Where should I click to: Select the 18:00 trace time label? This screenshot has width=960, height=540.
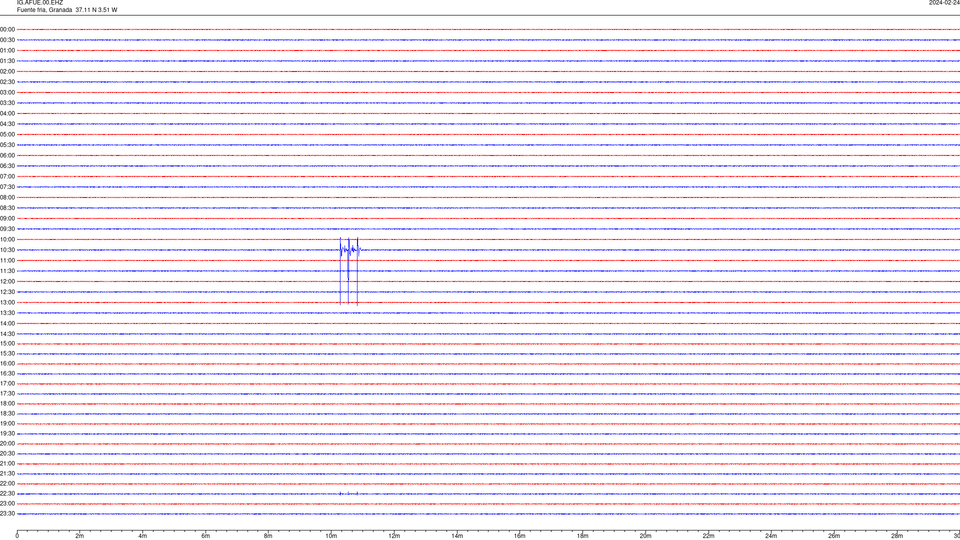coord(7,403)
